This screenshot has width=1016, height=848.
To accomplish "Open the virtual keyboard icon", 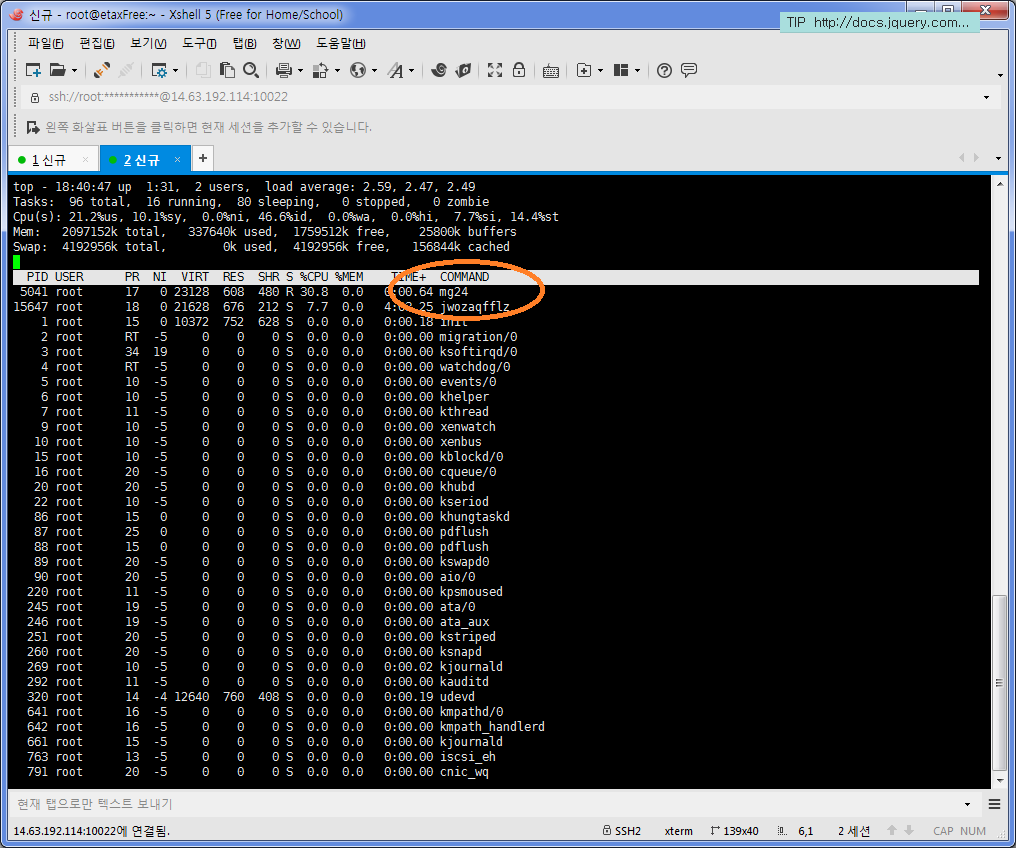I will click(551, 71).
